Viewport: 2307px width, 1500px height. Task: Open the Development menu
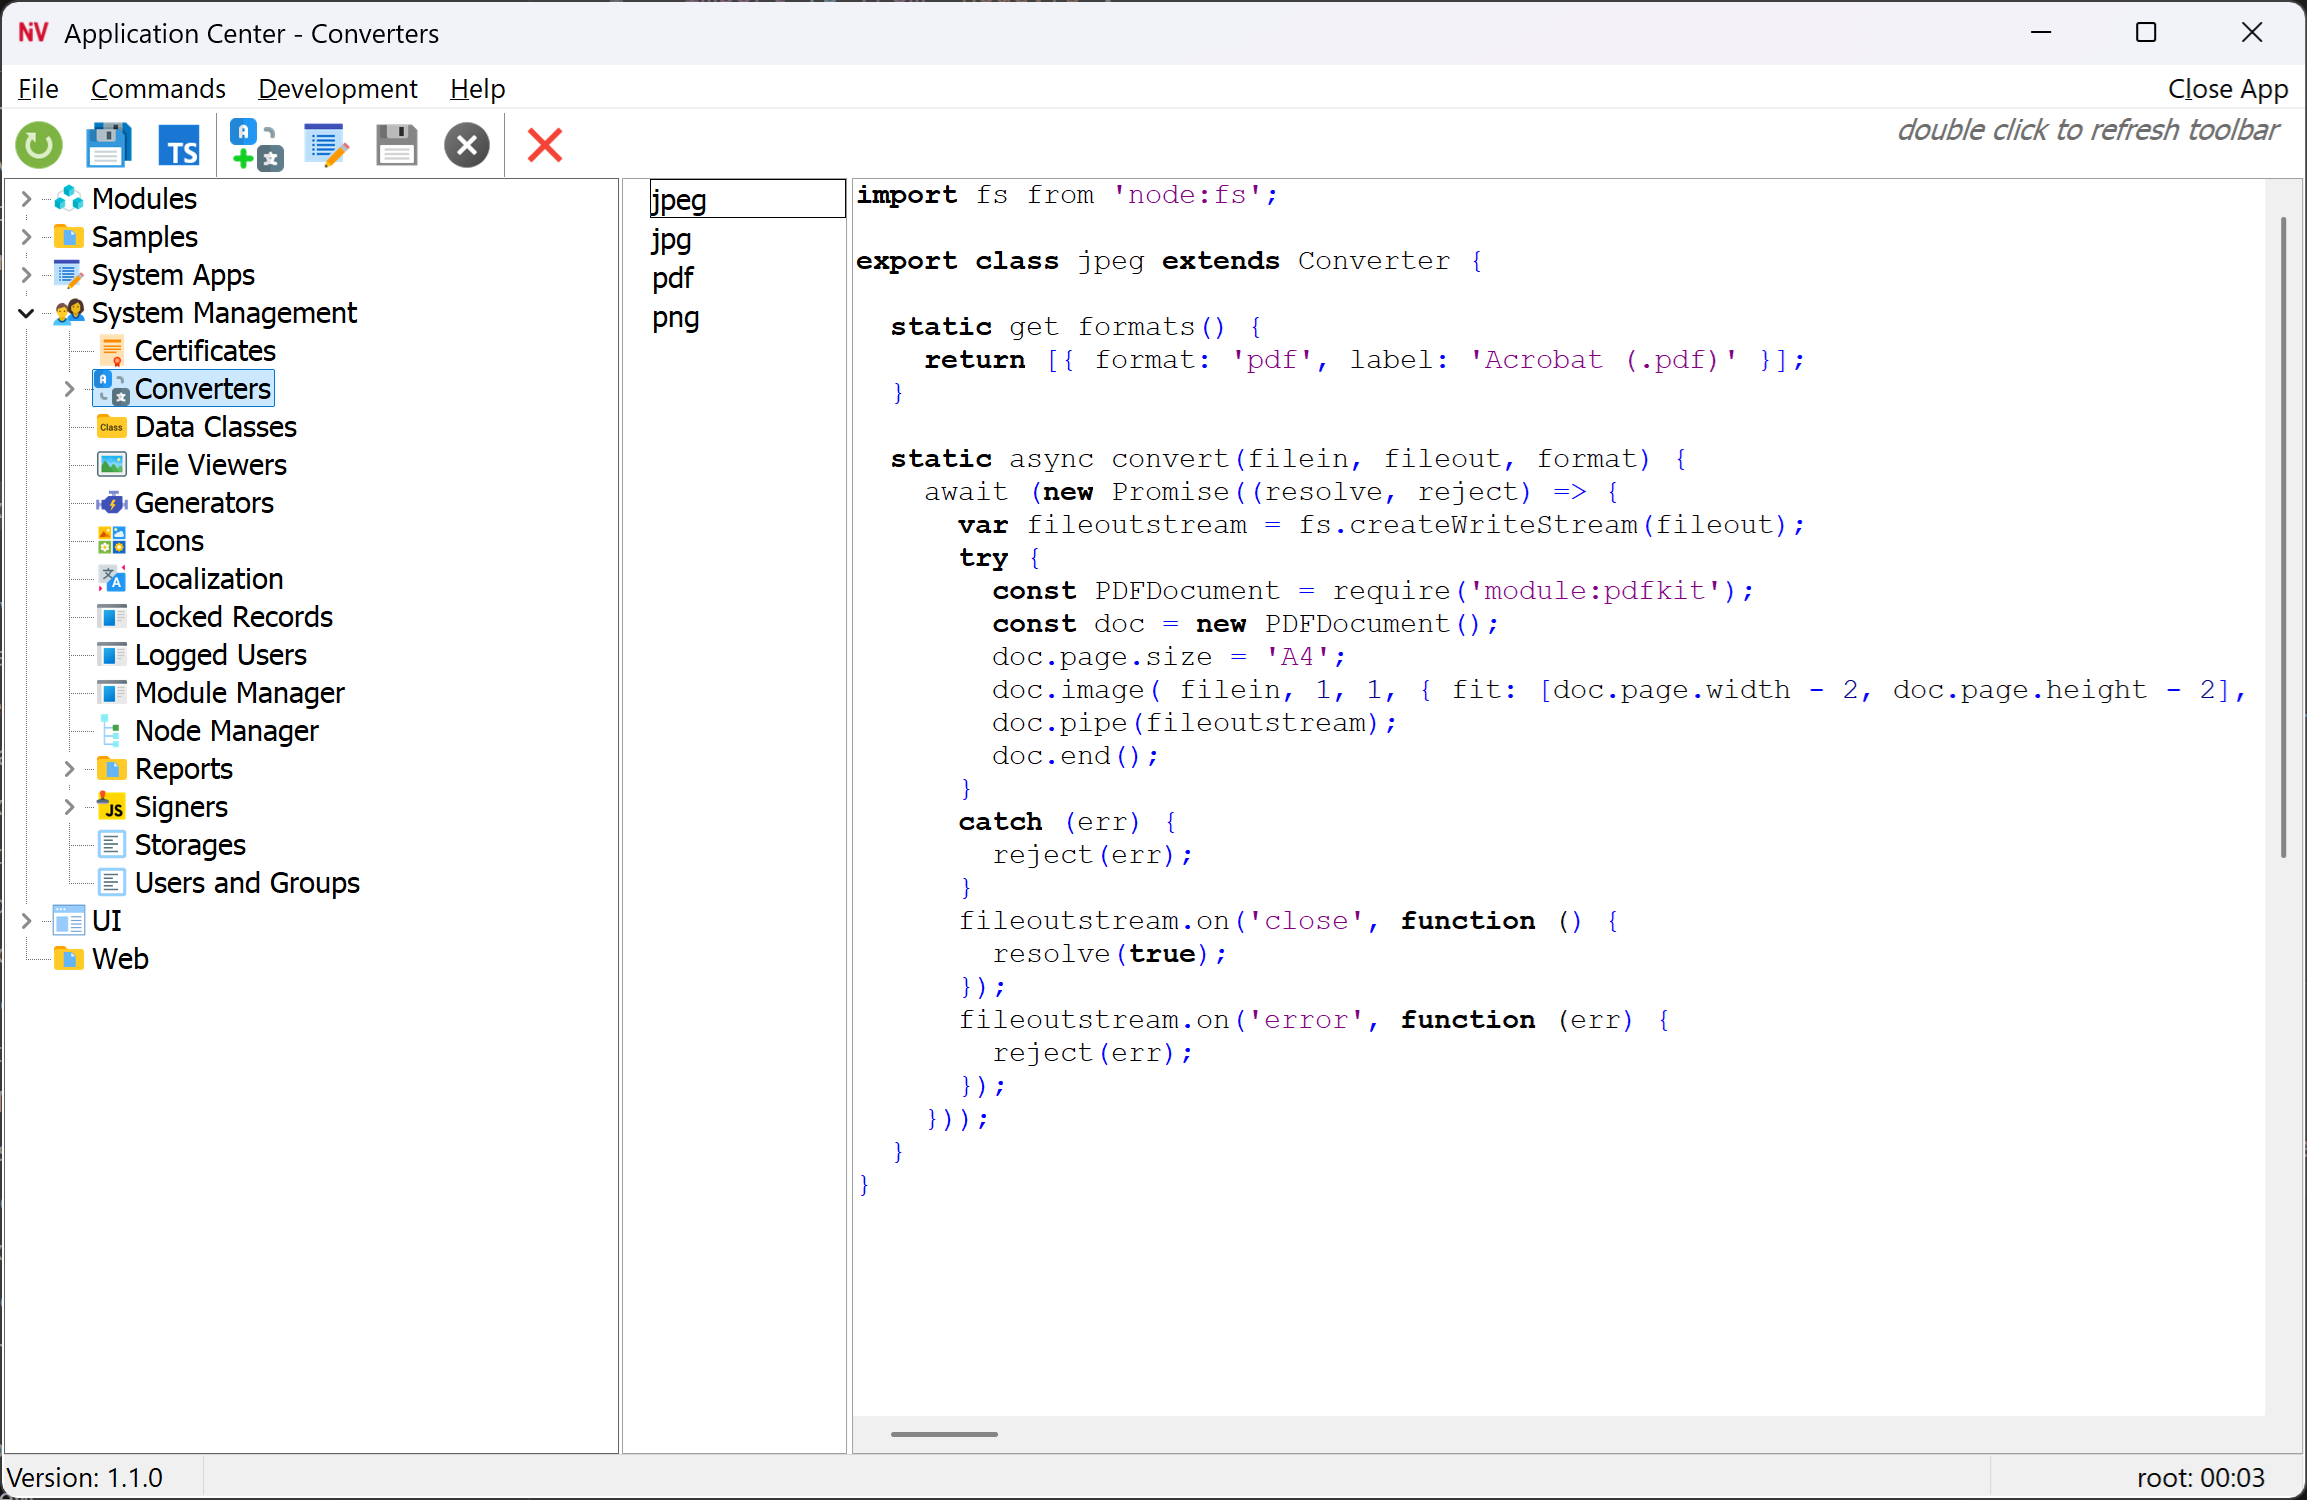(x=337, y=89)
